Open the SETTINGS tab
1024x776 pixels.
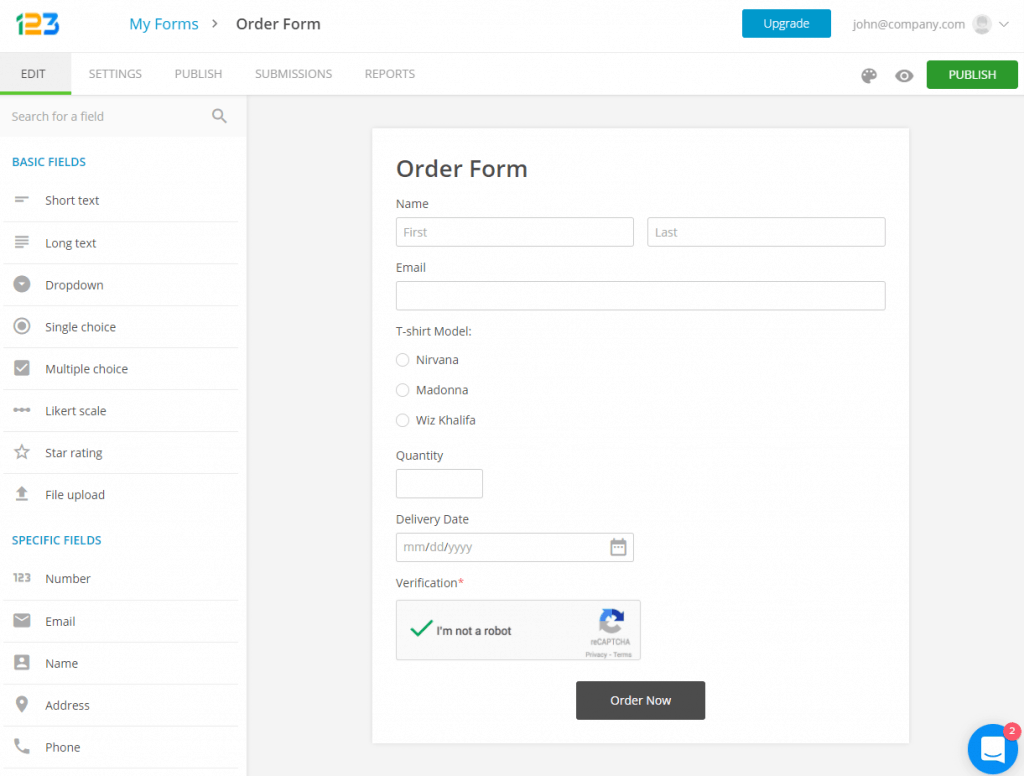[115, 74]
